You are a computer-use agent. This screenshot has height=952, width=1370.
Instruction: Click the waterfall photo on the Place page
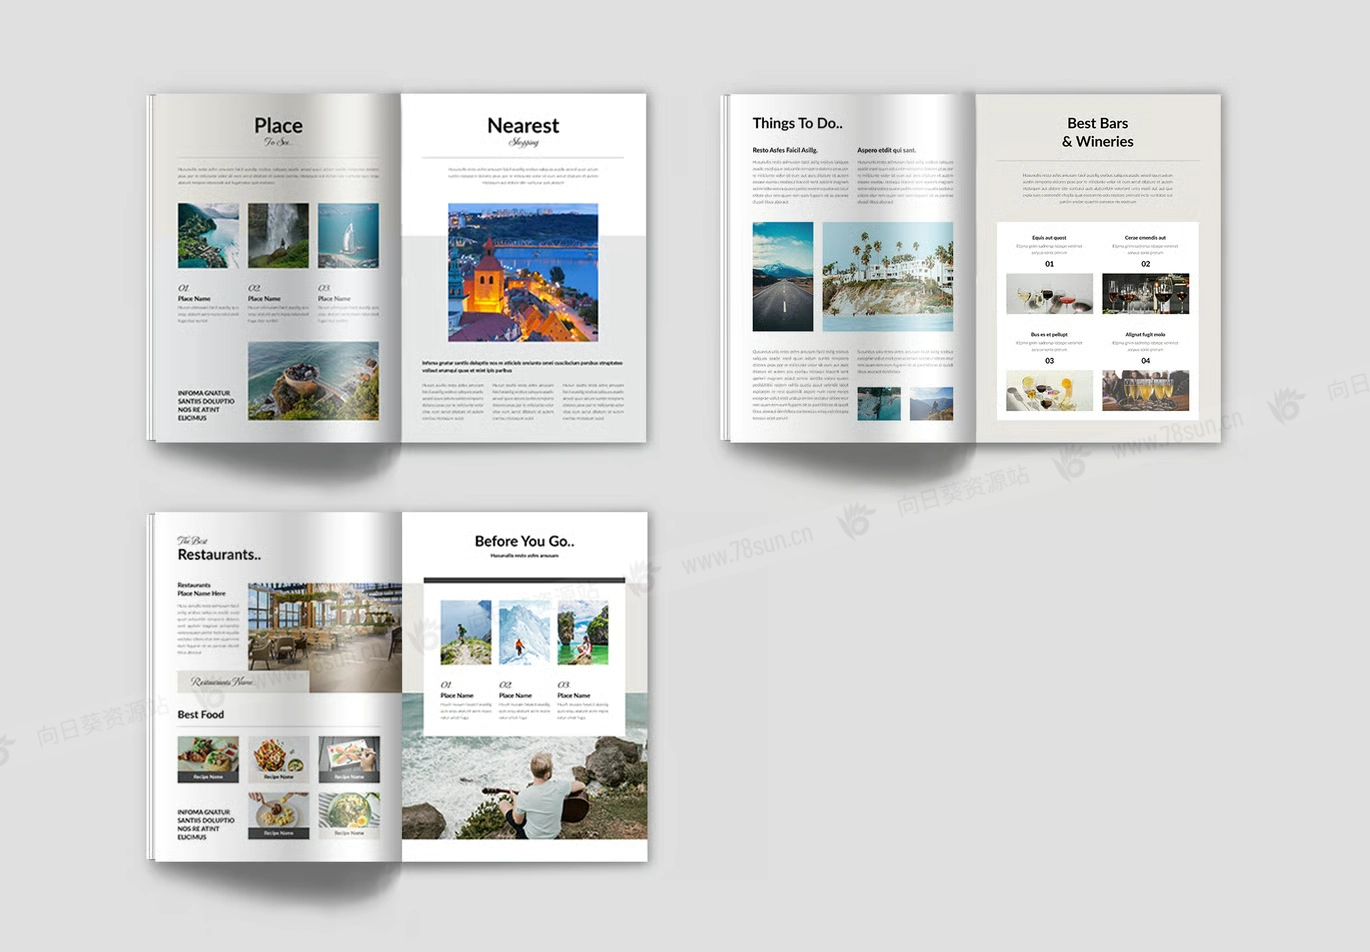pyautogui.click(x=278, y=236)
